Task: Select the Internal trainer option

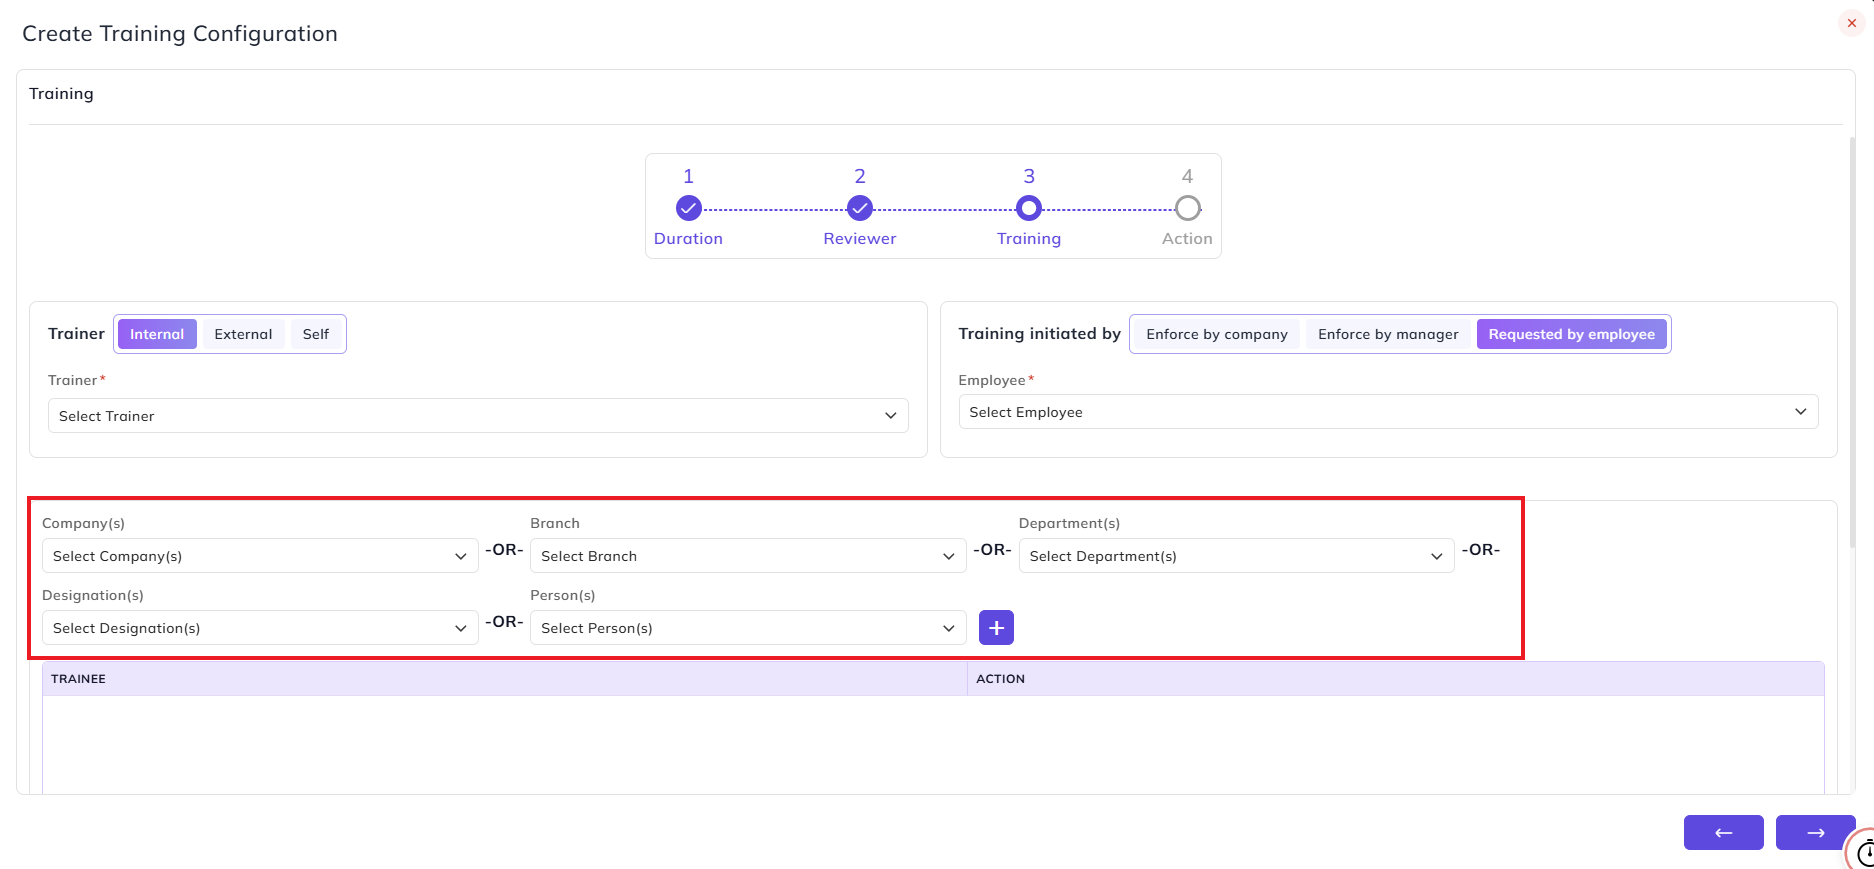Action: [x=157, y=334]
